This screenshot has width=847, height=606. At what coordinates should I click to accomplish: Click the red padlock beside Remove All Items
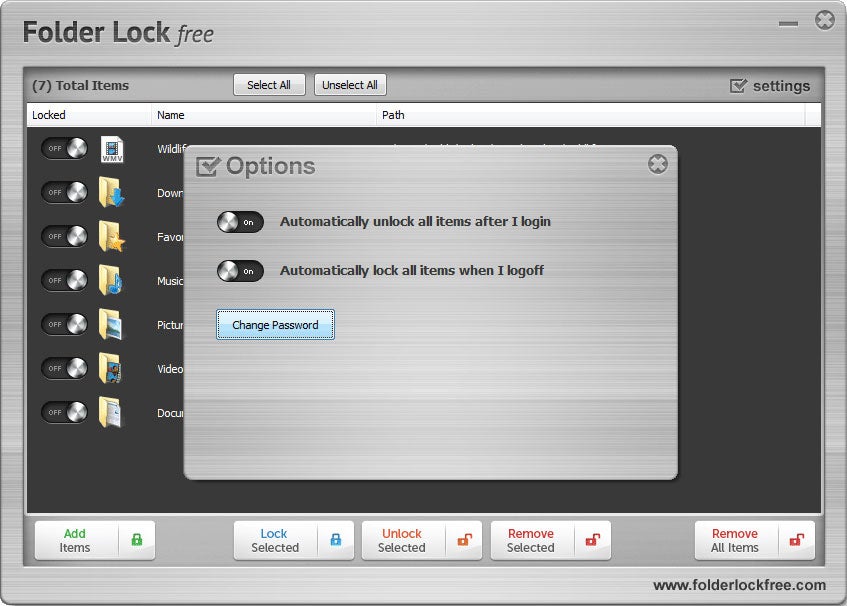tap(797, 540)
